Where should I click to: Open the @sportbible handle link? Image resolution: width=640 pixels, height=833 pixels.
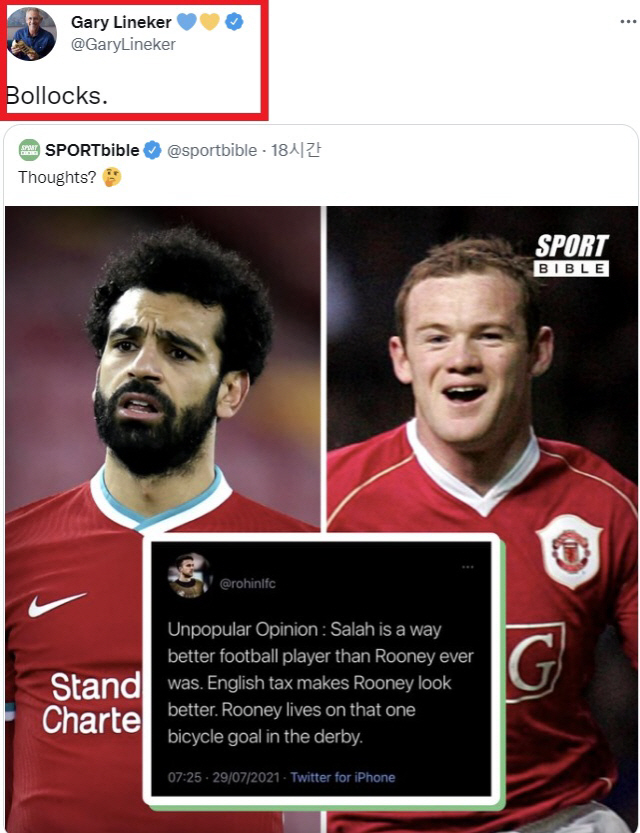[x=212, y=151]
